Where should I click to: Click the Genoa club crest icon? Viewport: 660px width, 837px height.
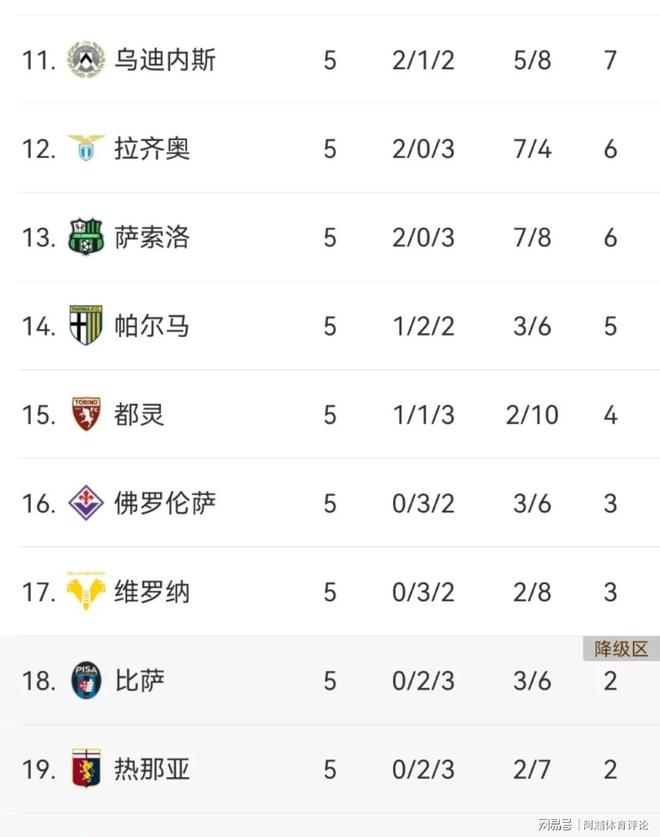(86, 769)
